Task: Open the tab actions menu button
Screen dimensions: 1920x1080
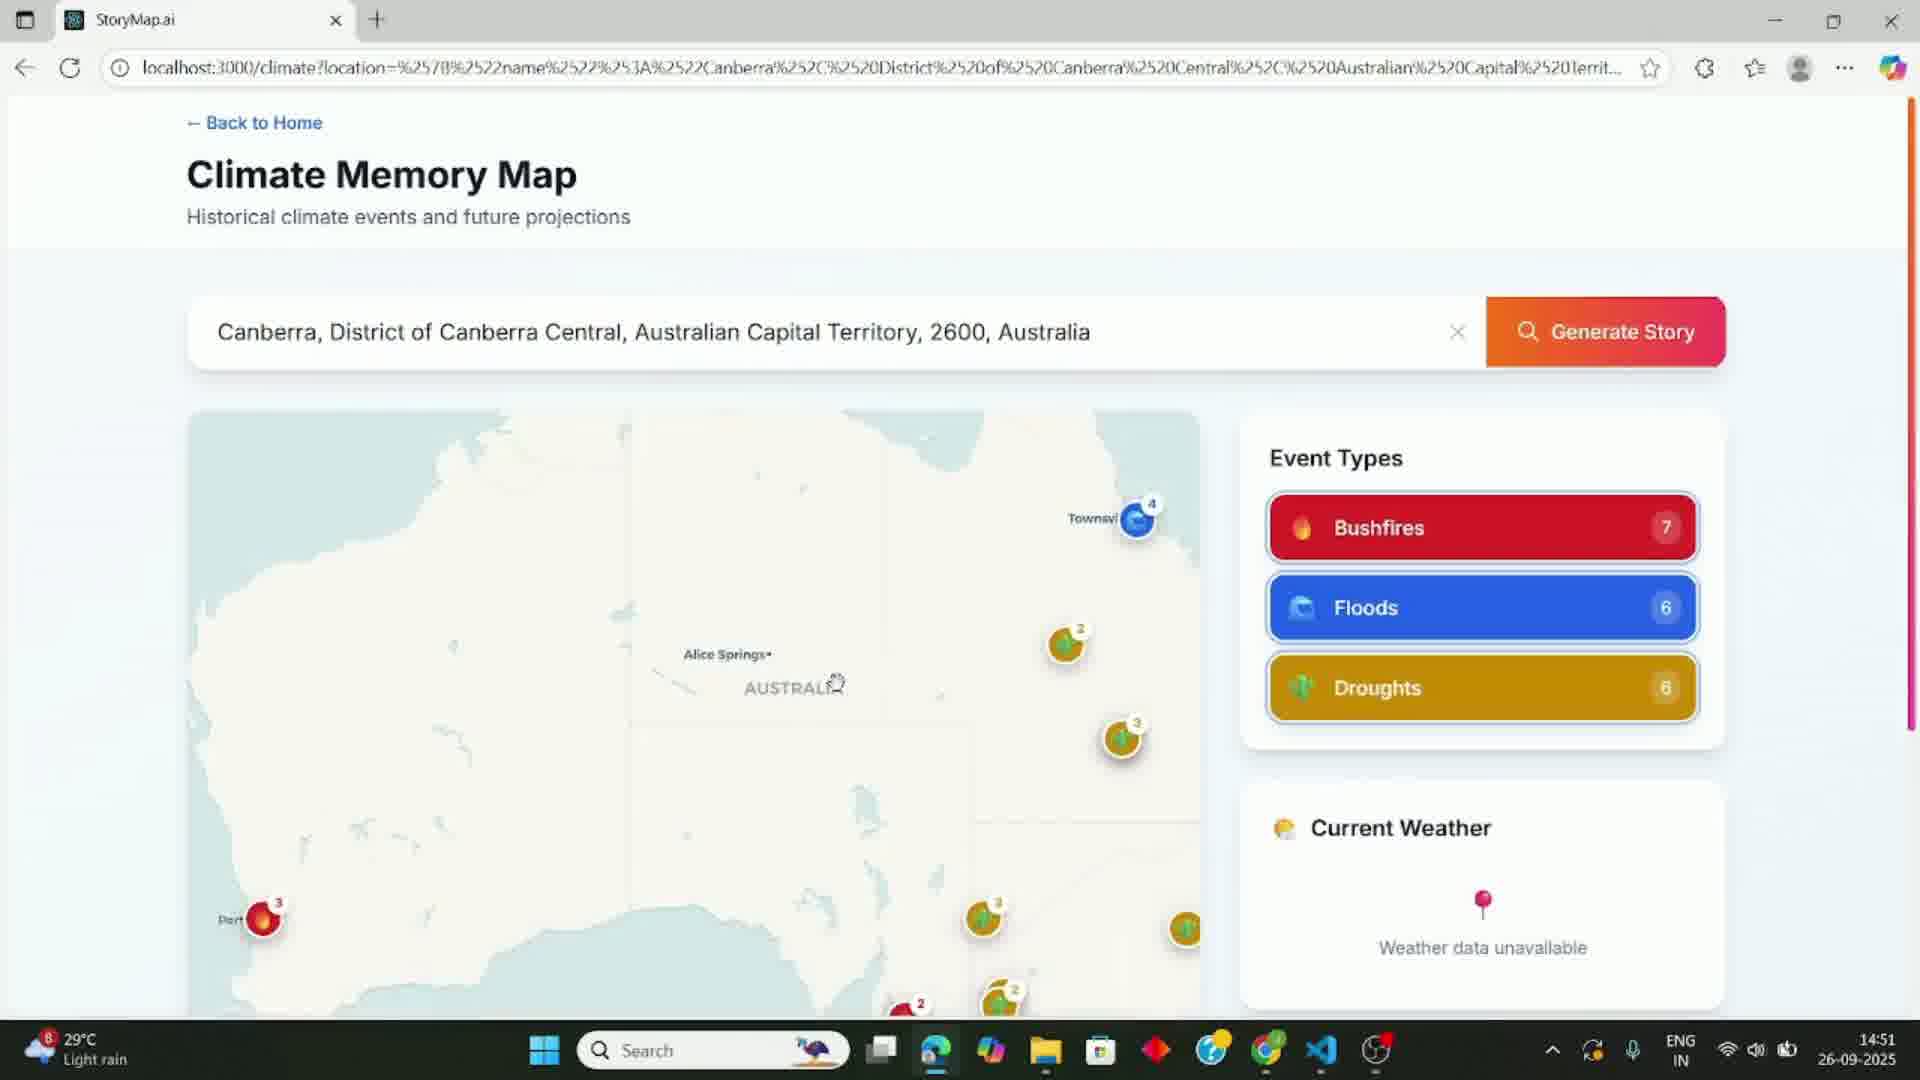Action: click(x=25, y=20)
